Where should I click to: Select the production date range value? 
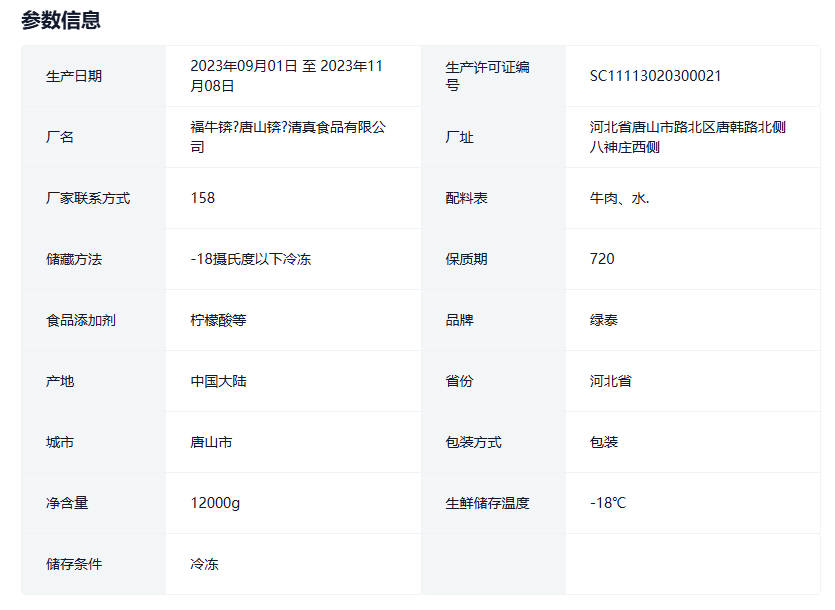(x=287, y=76)
